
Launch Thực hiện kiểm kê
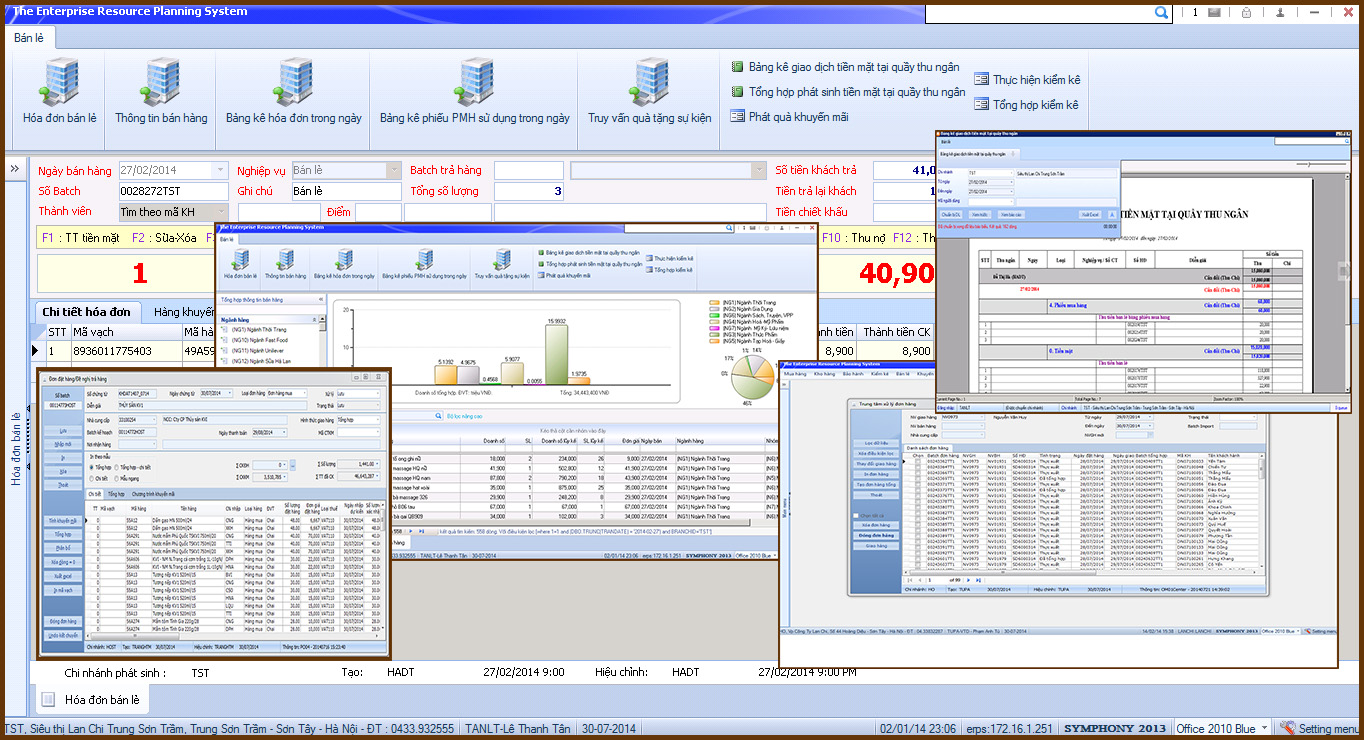pos(1027,80)
